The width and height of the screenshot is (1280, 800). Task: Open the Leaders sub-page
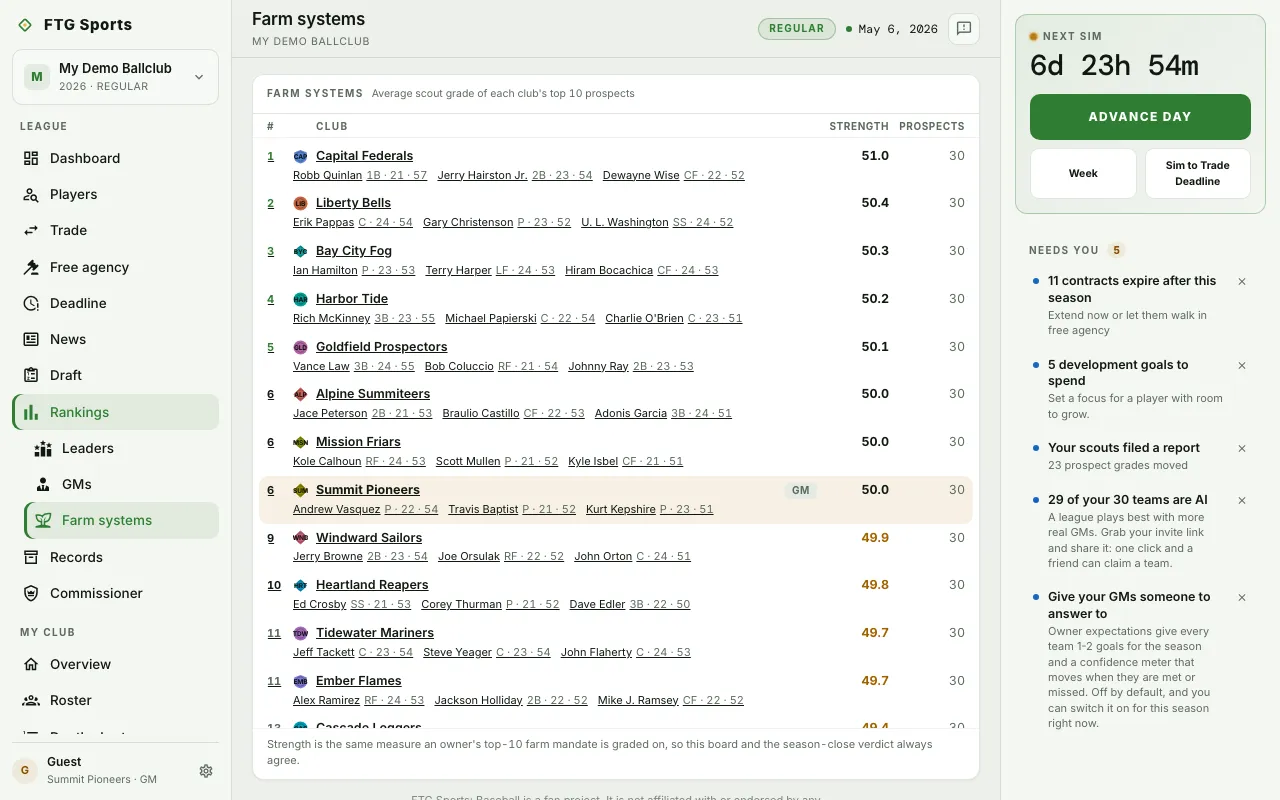[x=121, y=448]
